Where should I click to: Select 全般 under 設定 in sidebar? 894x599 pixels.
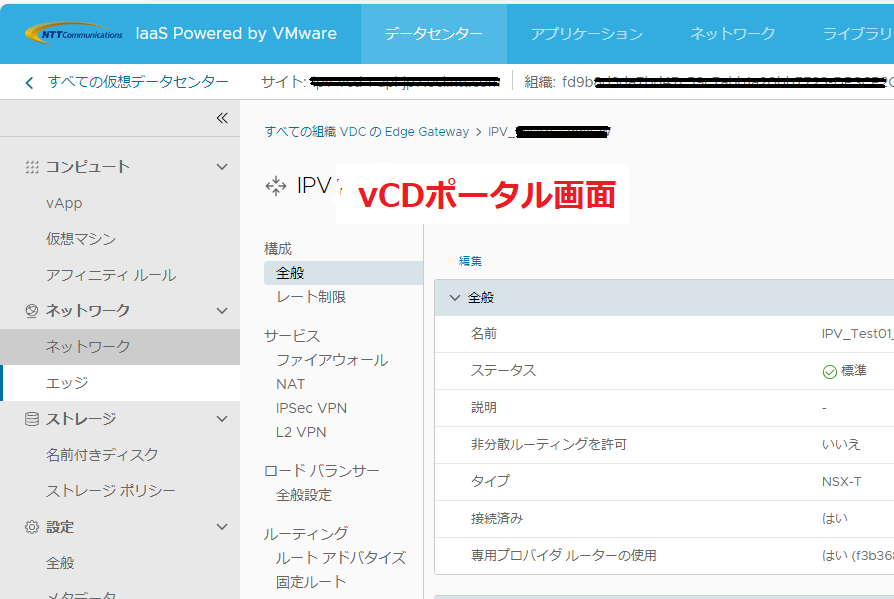[60, 563]
